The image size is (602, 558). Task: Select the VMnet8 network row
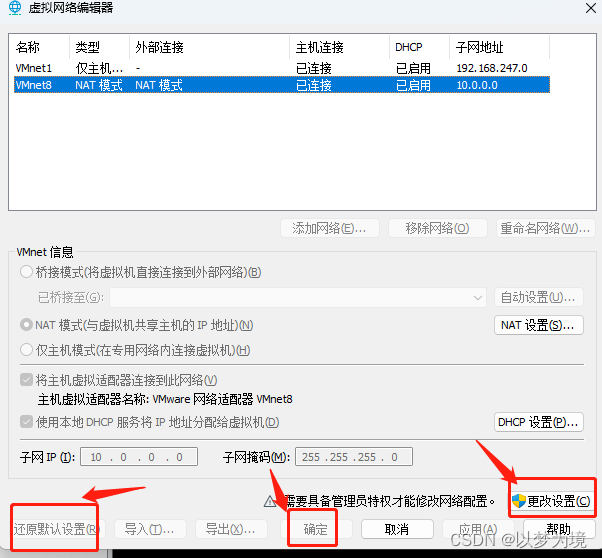(x=282, y=85)
